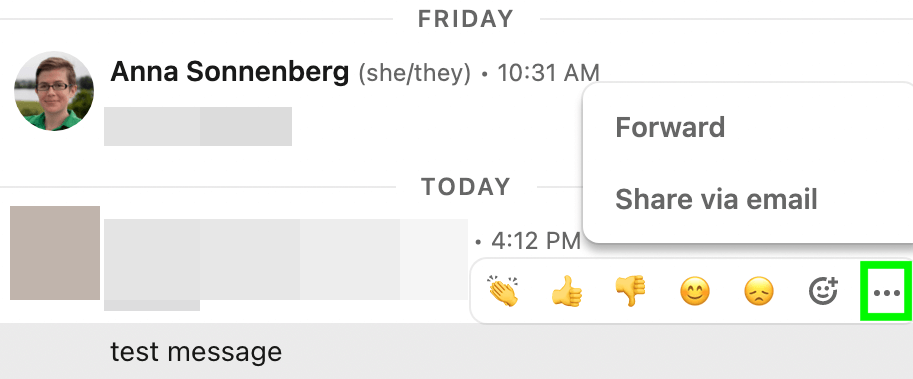React with the clapping hands emoji
The height and width of the screenshot is (379, 913).
[504, 291]
